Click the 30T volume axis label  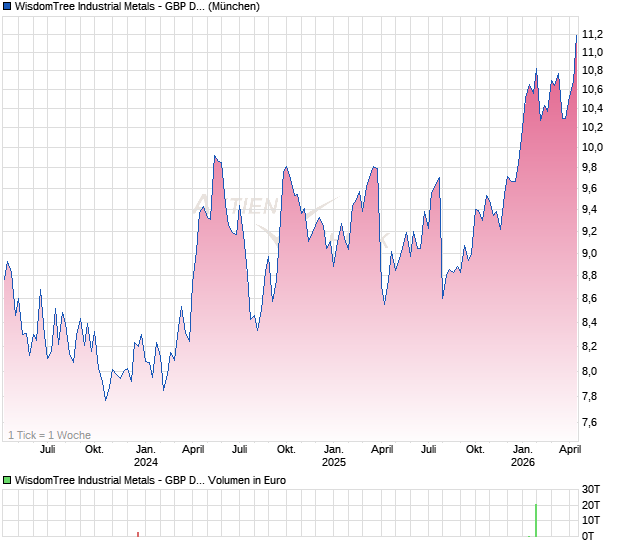coord(593,488)
